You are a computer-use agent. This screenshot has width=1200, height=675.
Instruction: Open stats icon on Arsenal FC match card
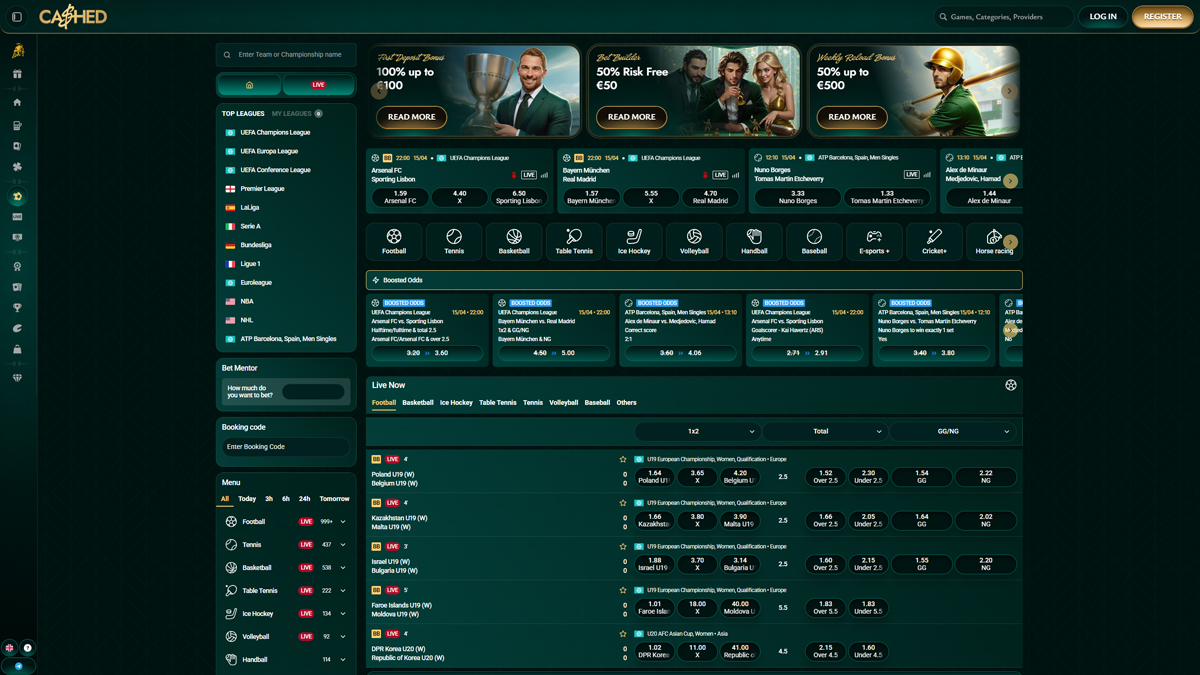(544, 175)
